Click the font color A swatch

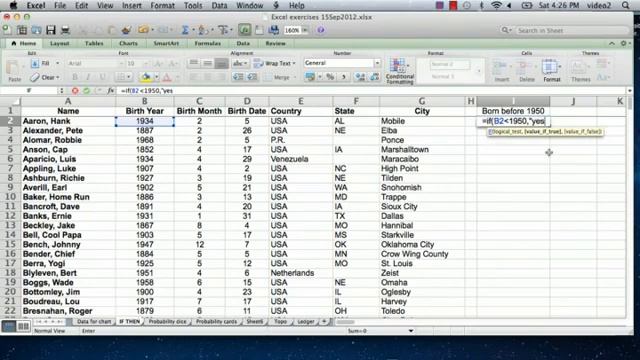(167, 77)
